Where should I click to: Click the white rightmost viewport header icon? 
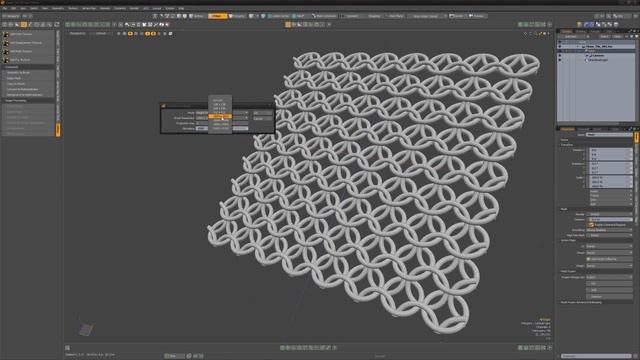coord(170,33)
